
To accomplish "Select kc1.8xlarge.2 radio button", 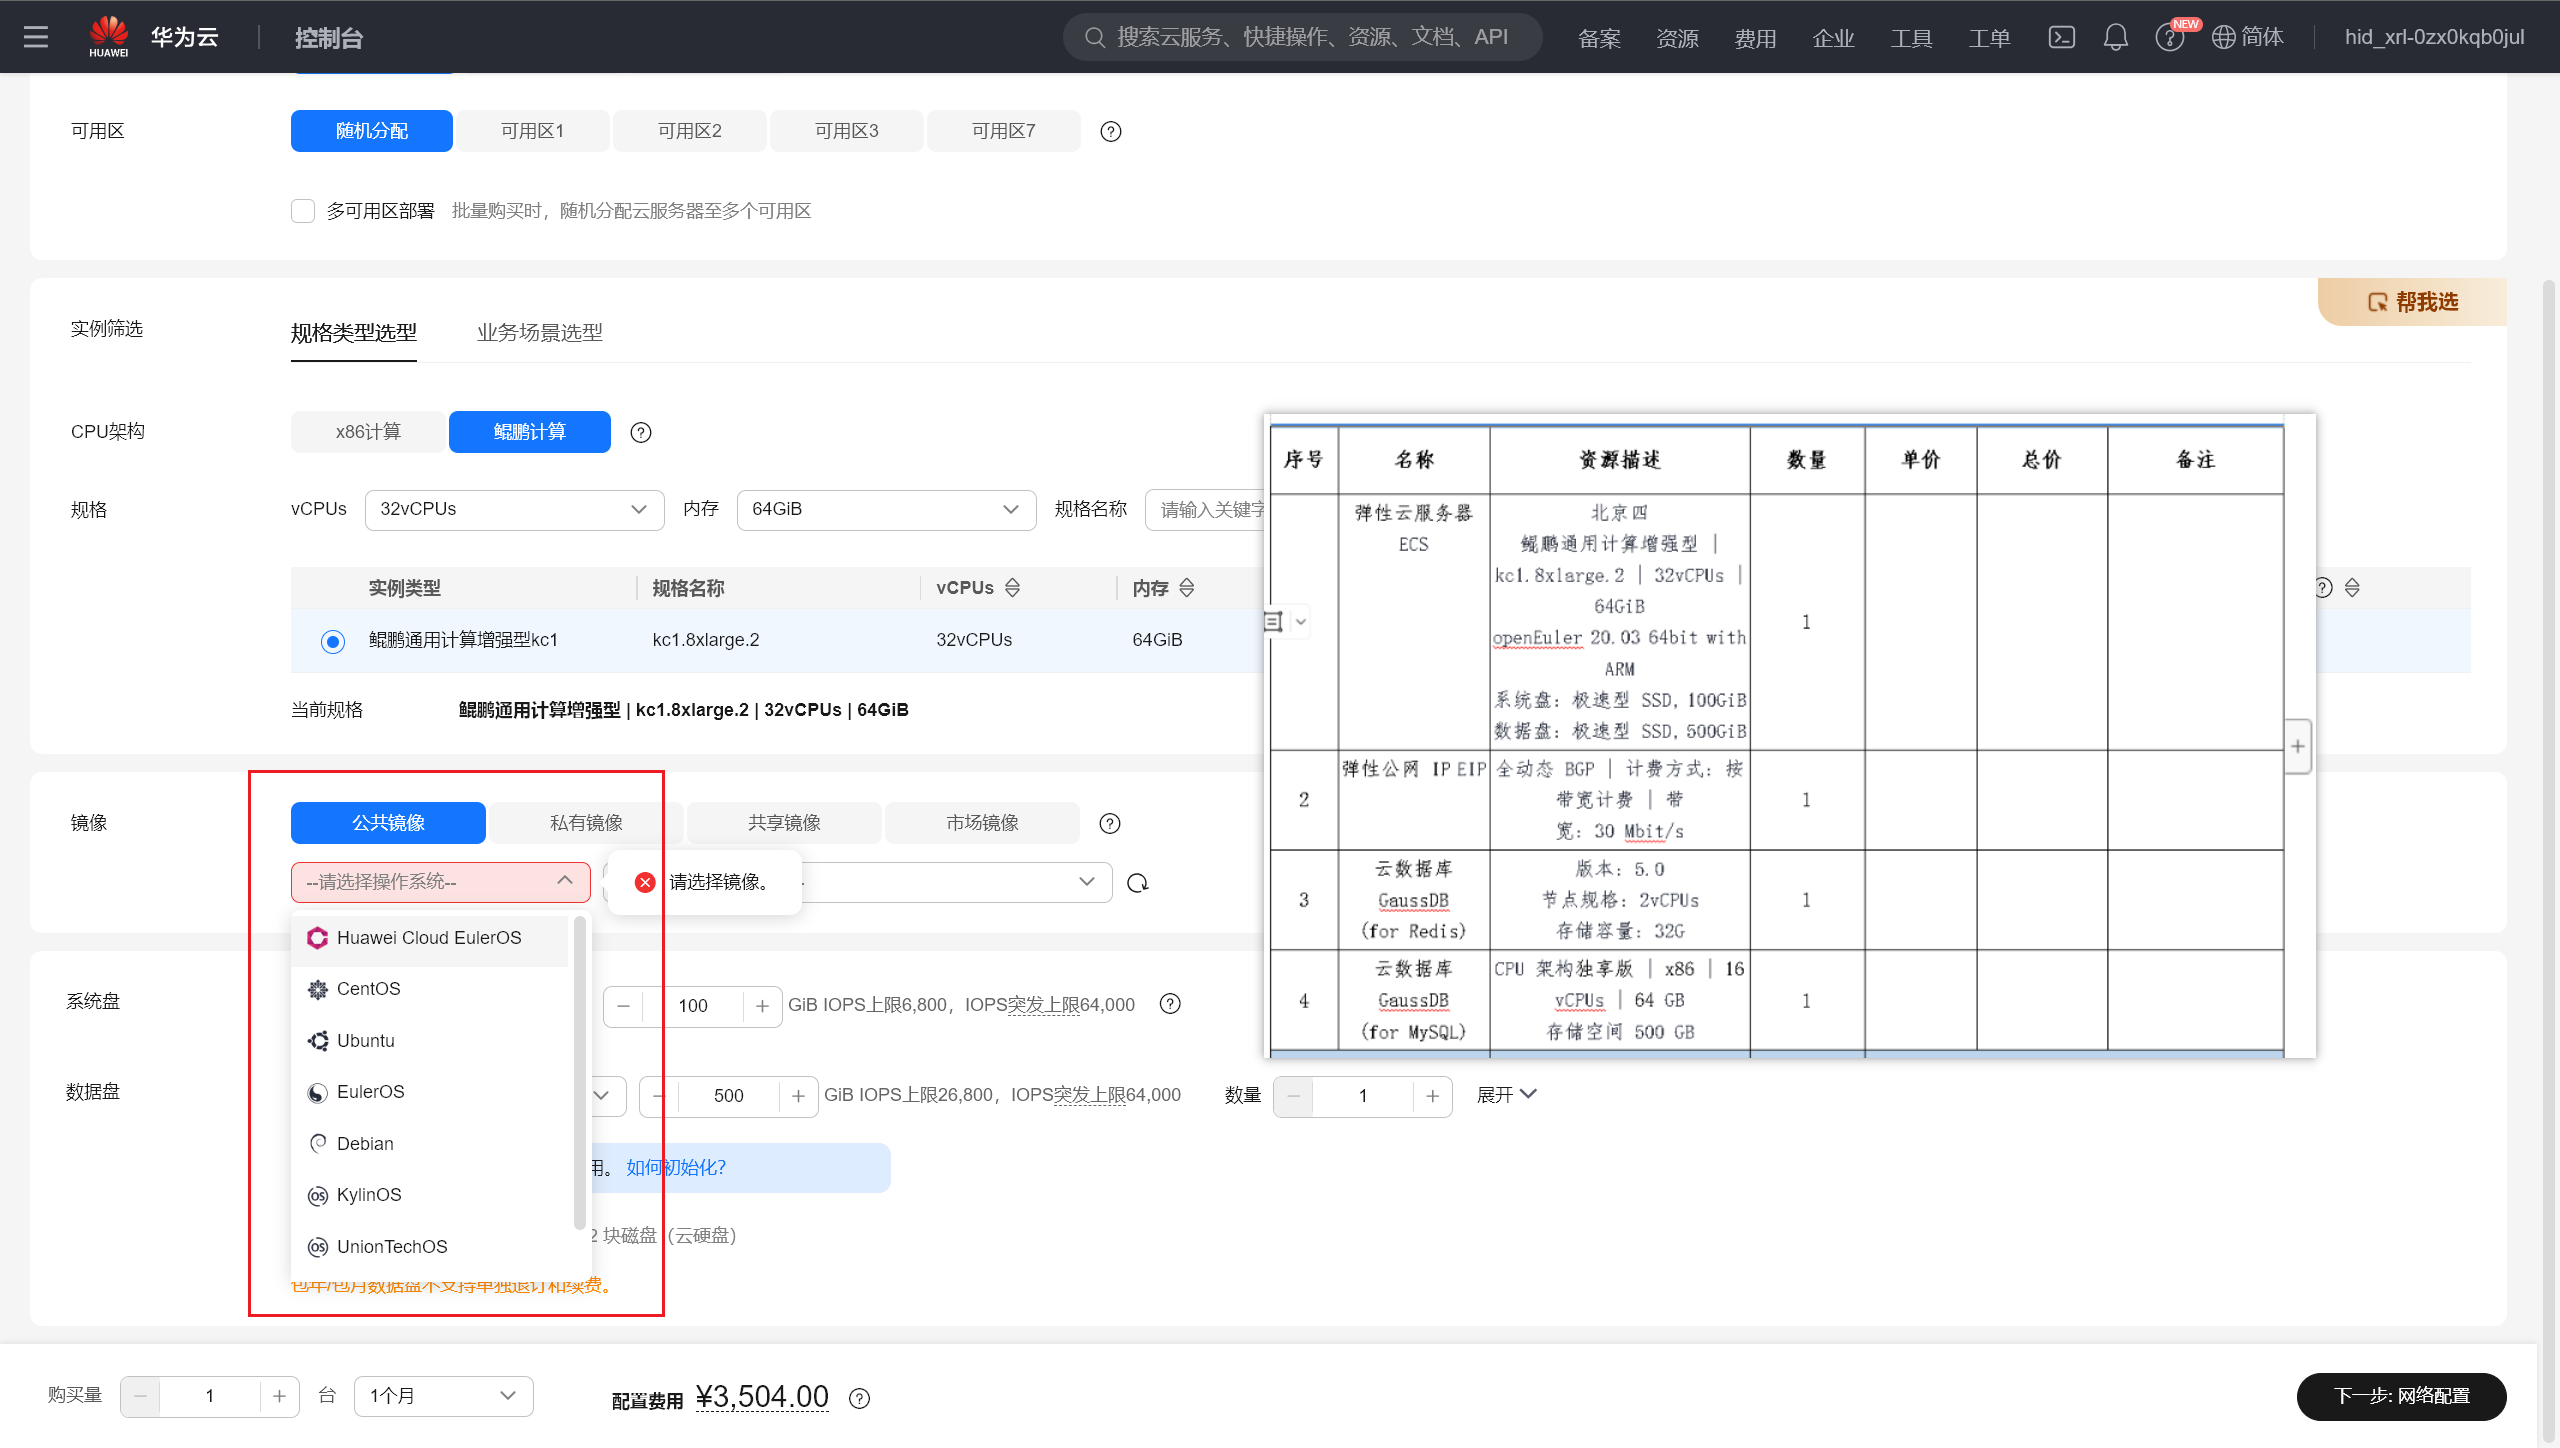I will point(333,641).
